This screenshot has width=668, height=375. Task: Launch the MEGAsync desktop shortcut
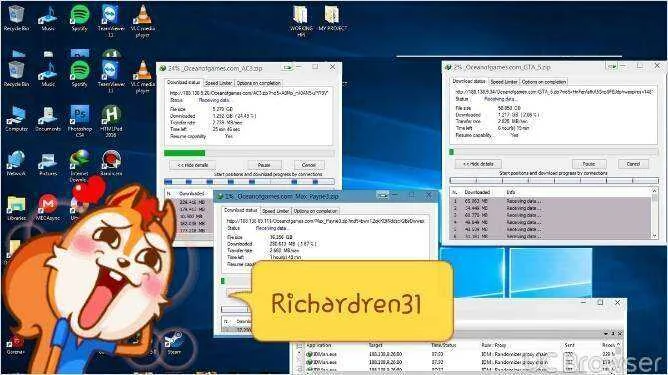point(48,208)
